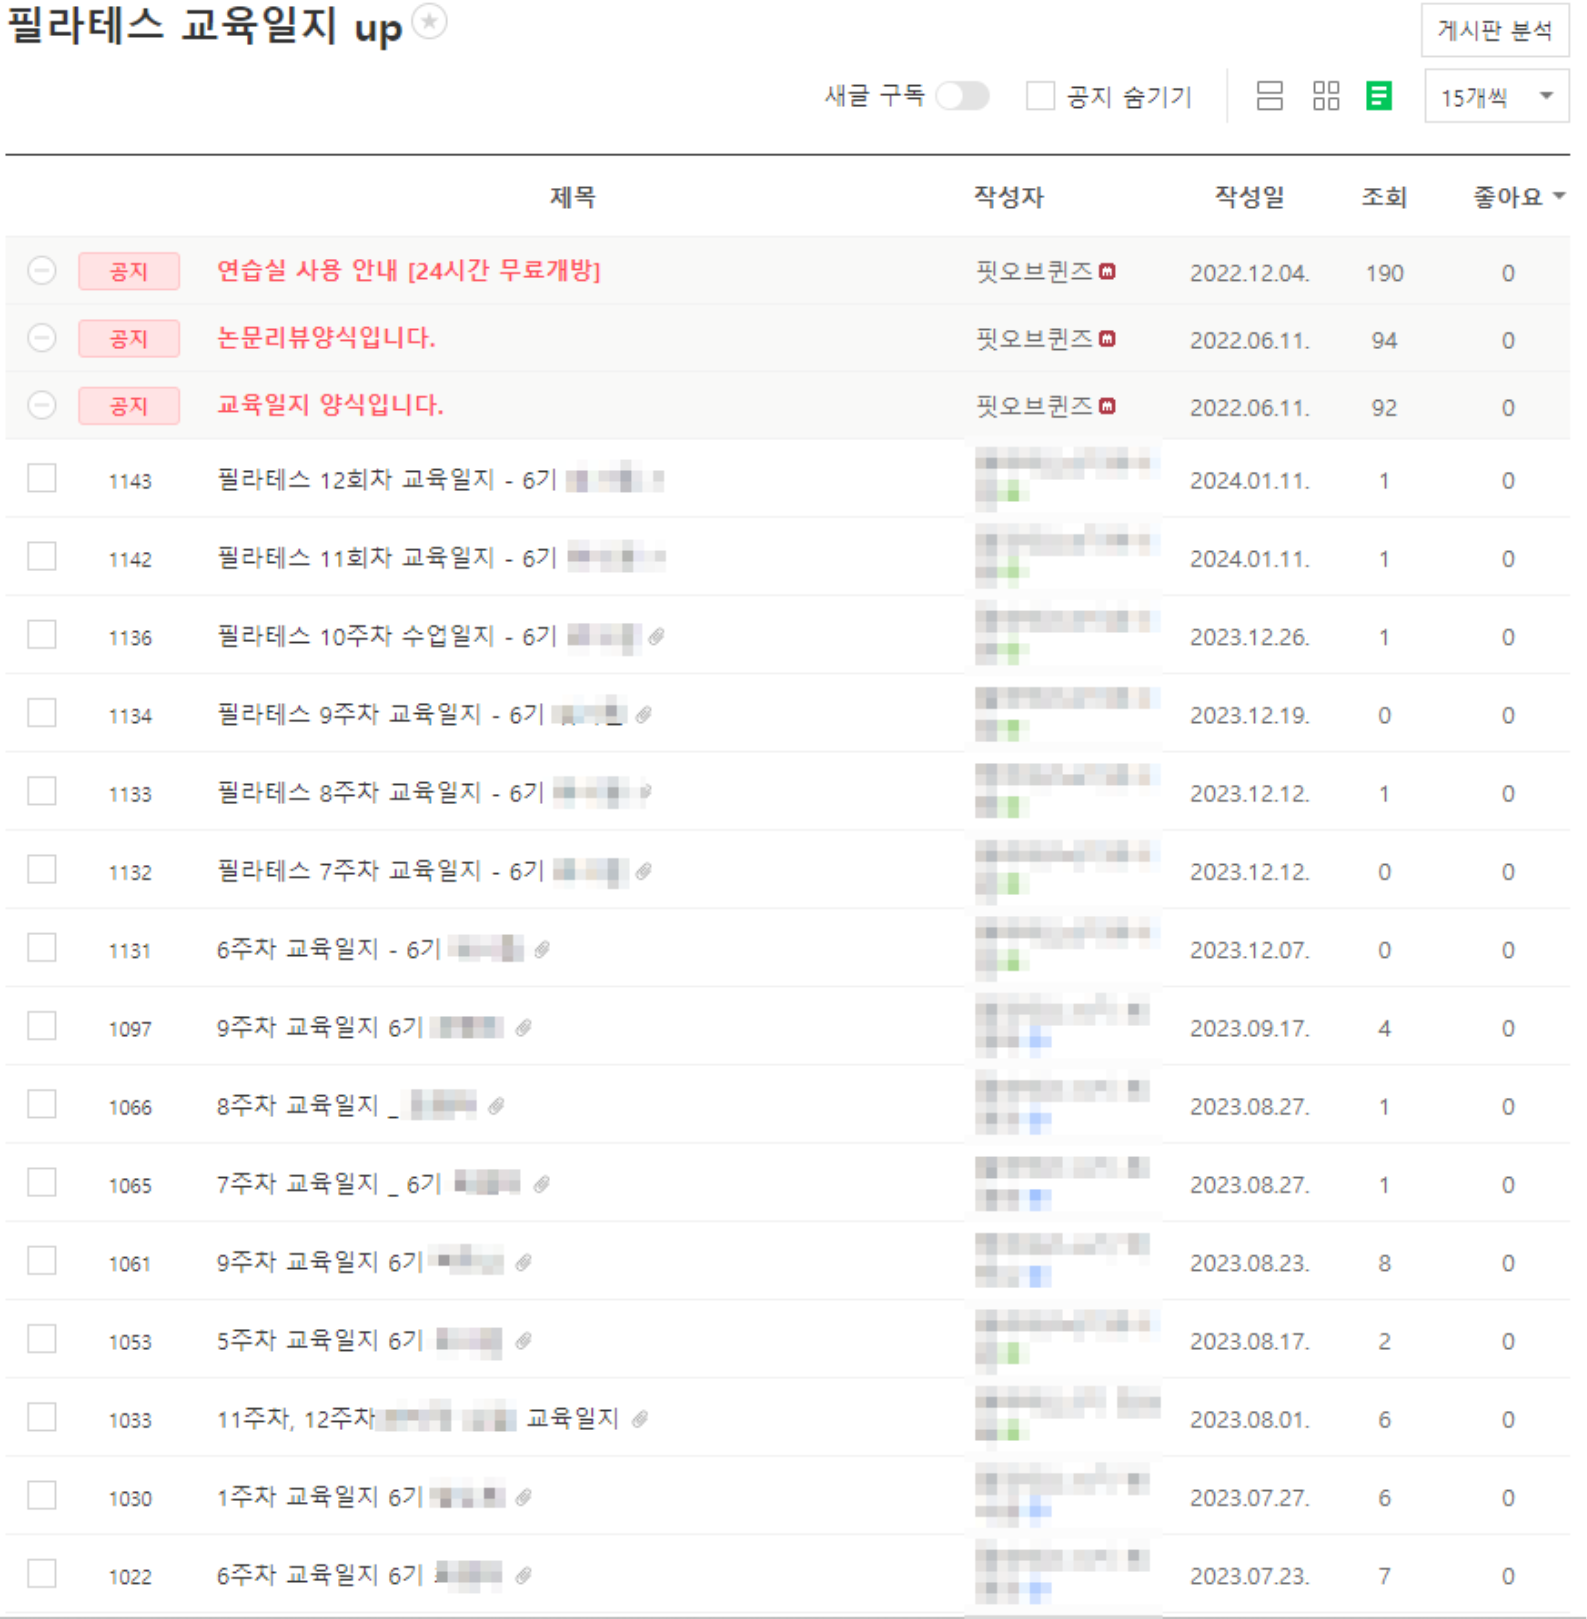Click the 작성일 column header

coord(1249,197)
